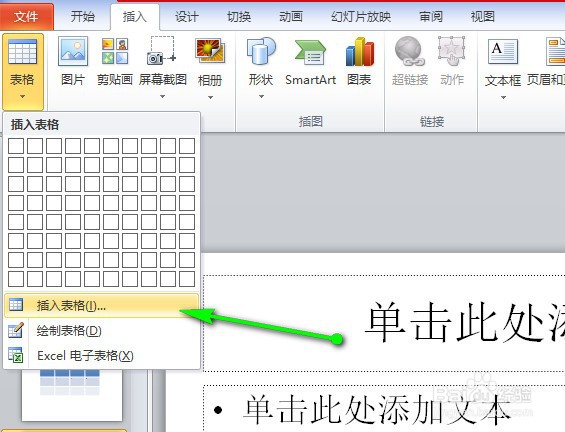Click the Photo Album (相册) icon

click(210, 51)
